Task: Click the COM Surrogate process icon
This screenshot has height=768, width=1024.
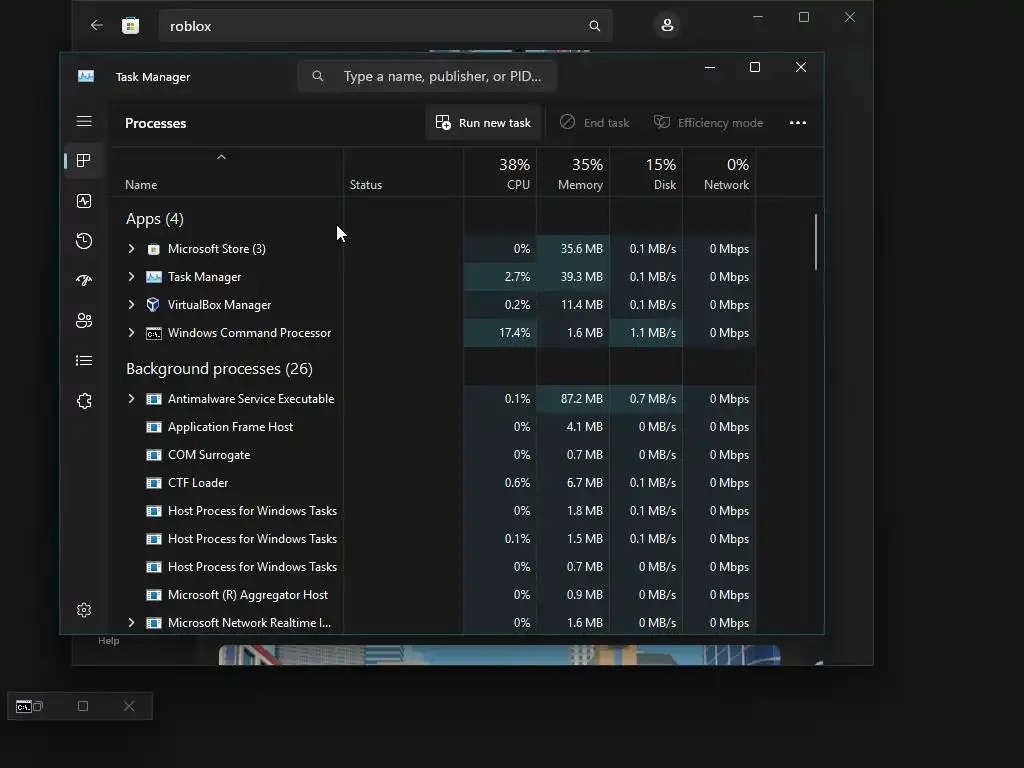Action: [153, 455]
